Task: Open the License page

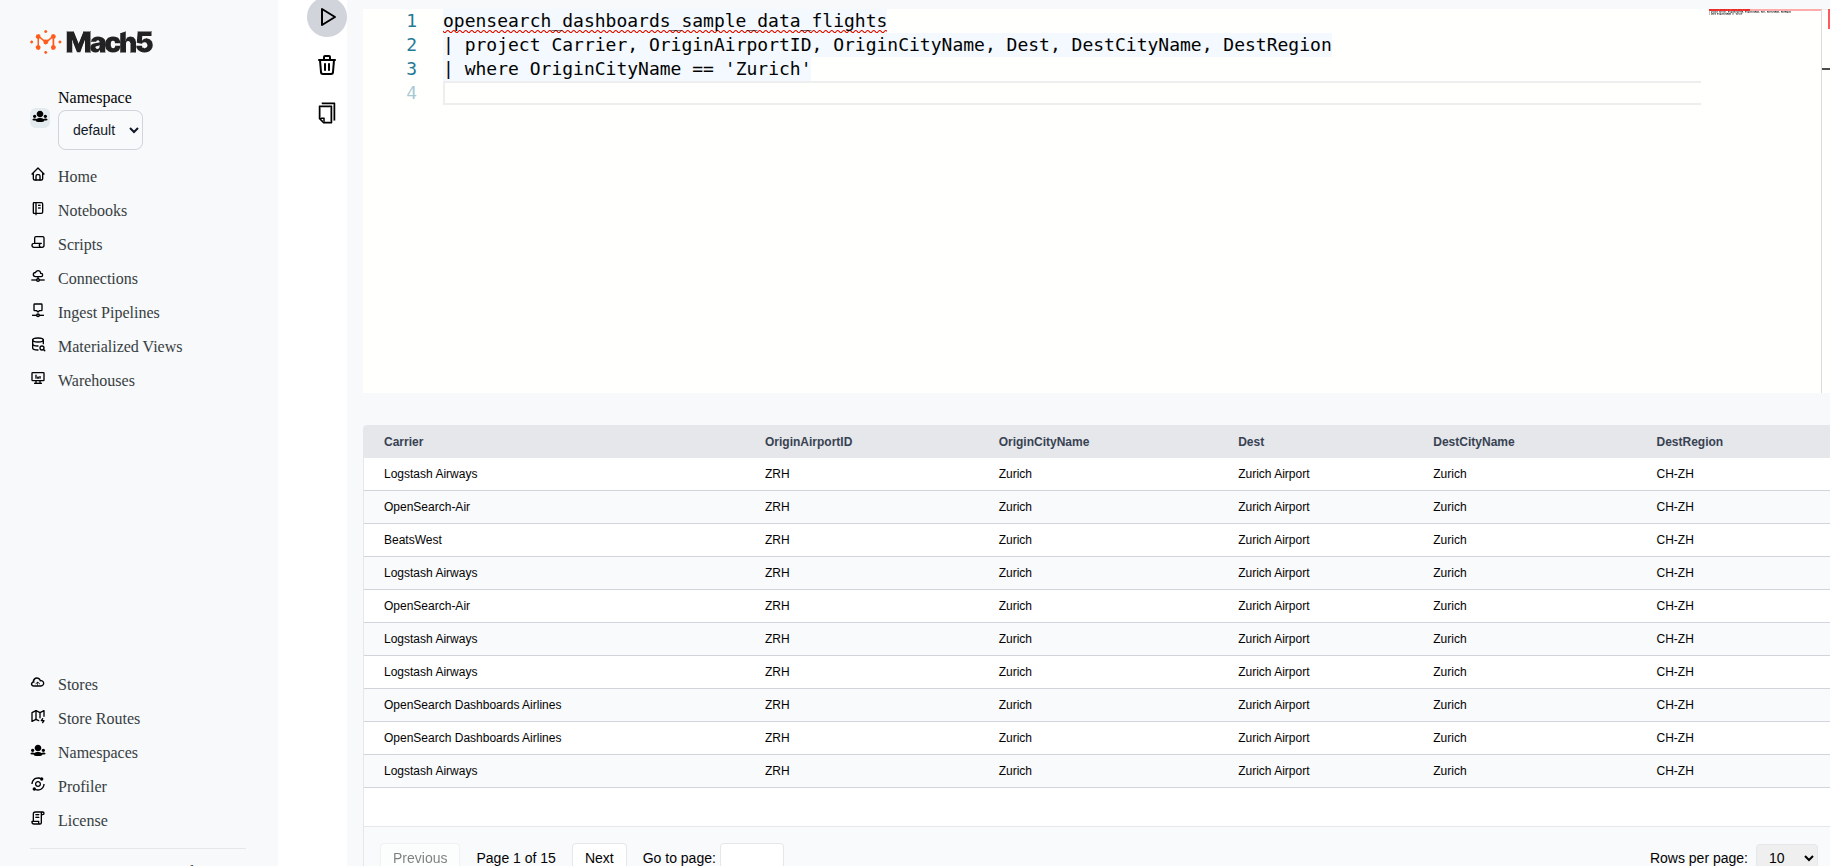Action: pos(83,821)
